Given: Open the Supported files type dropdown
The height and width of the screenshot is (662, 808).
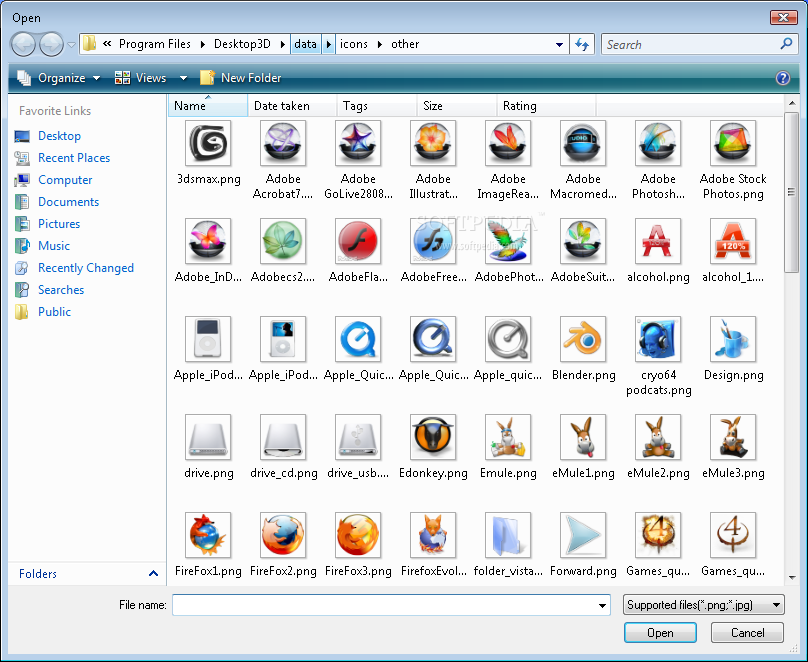Looking at the screenshot, I should click(703, 605).
